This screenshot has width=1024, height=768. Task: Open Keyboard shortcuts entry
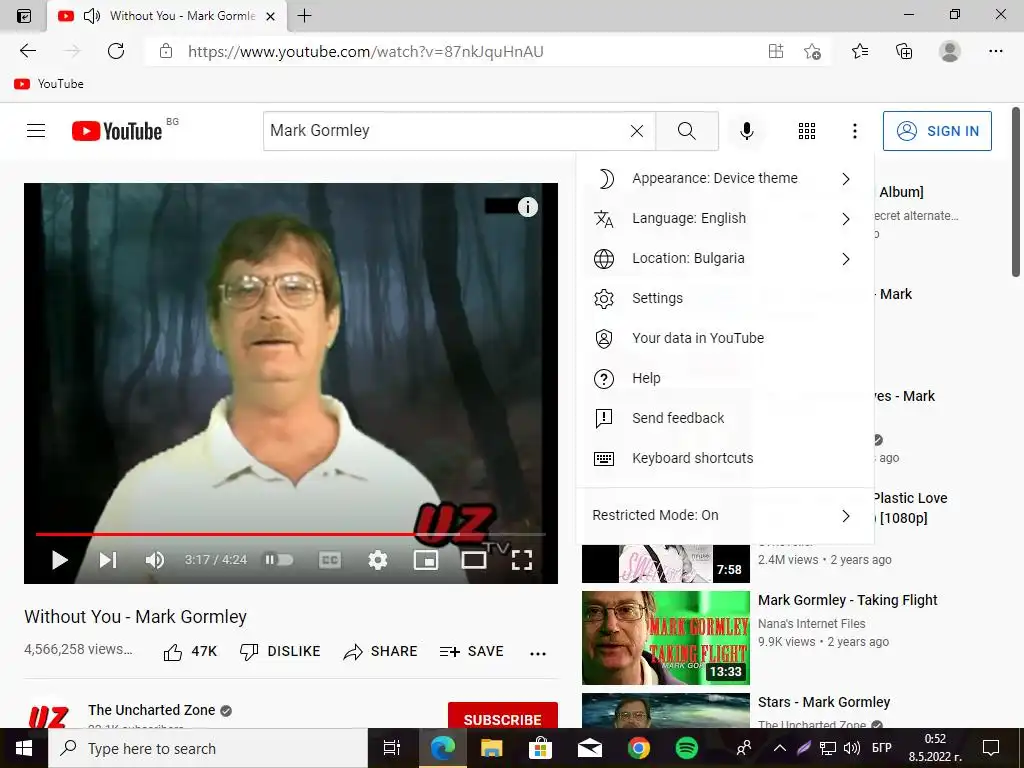pos(725,458)
